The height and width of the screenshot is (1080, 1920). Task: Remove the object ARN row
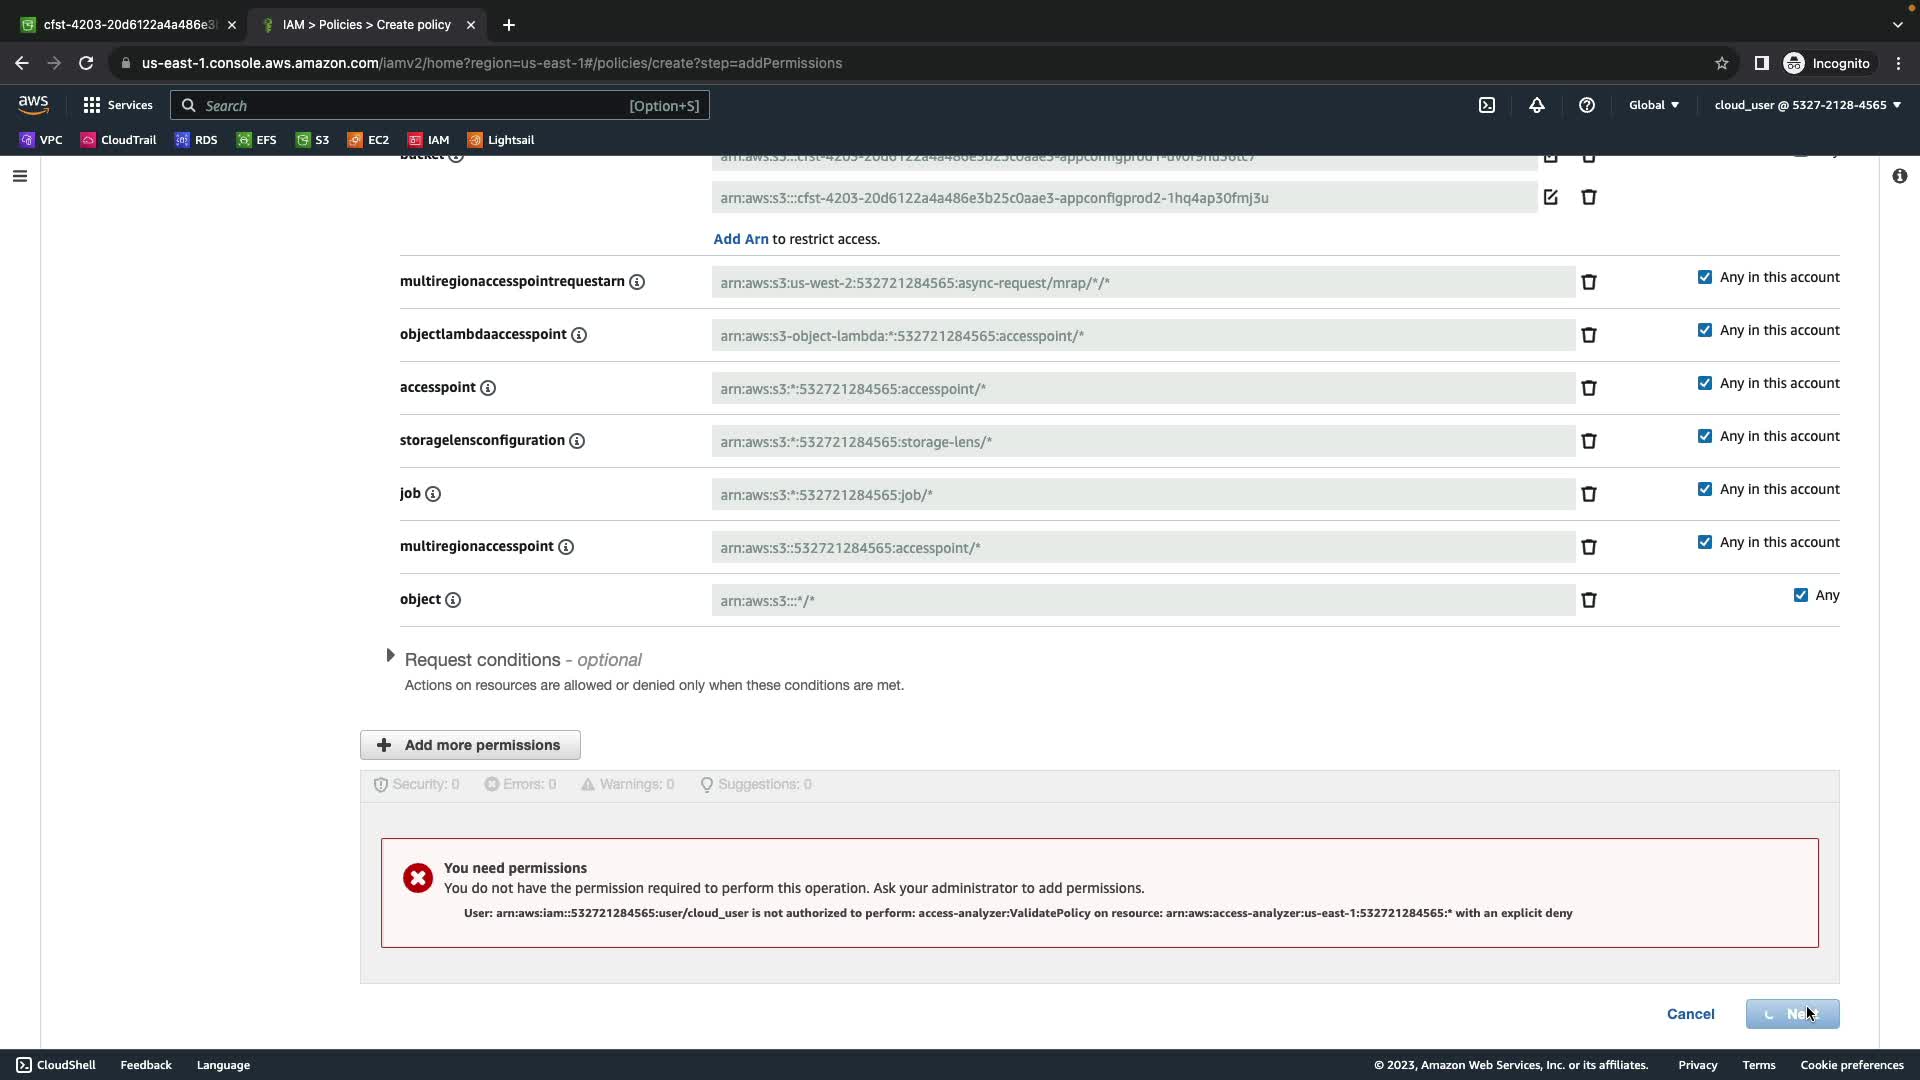[1588, 600]
